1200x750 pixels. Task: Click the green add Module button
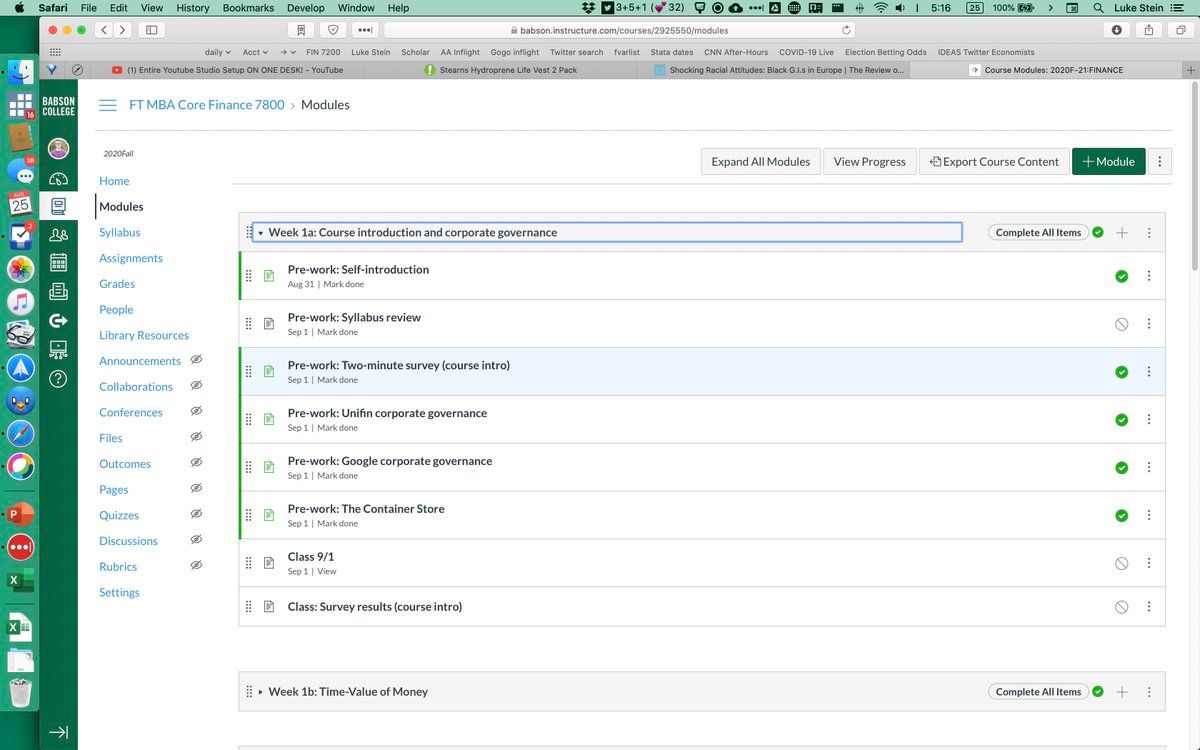[x=1108, y=162]
